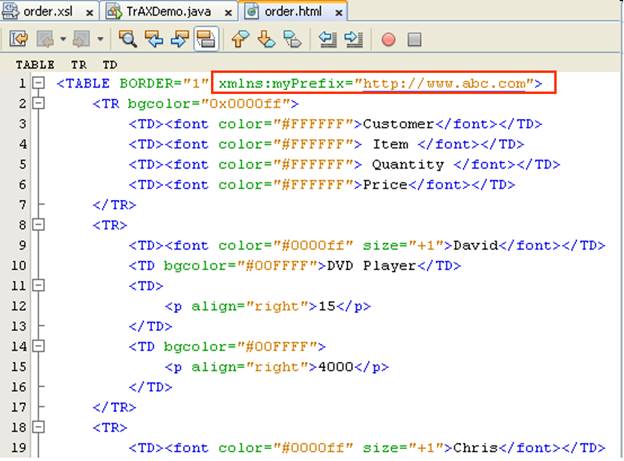Click the value 4000 on line 15
The height and width of the screenshot is (461, 624).
336,367
